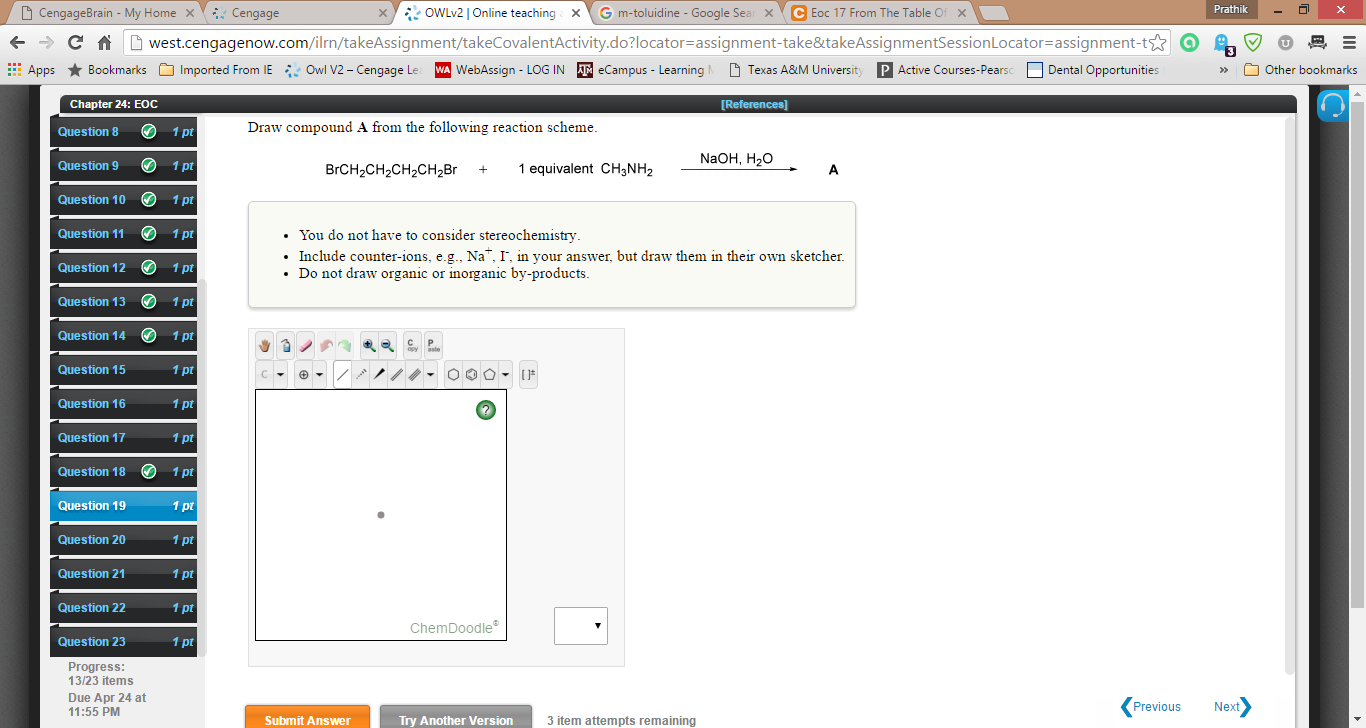Open the bond types dropdown arrow
The image size is (1366, 728).
pos(431,375)
